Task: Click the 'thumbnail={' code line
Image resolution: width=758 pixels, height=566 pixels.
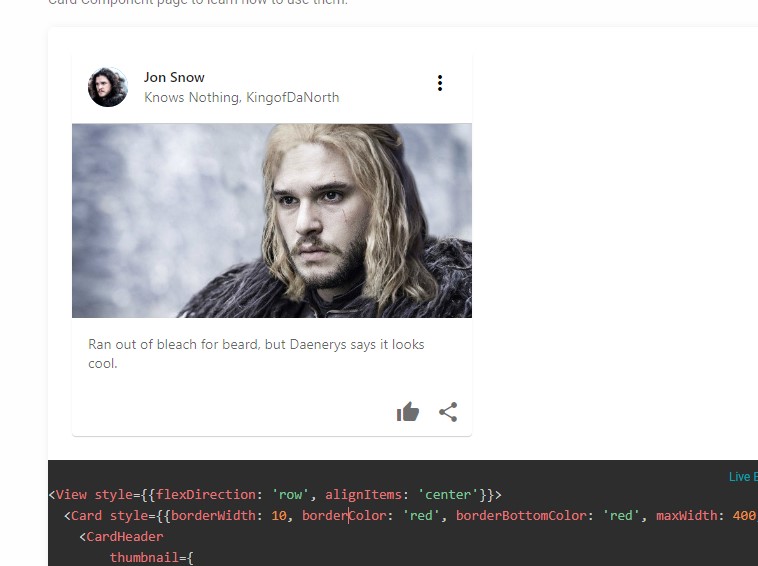Action: pyautogui.click(x=152, y=557)
